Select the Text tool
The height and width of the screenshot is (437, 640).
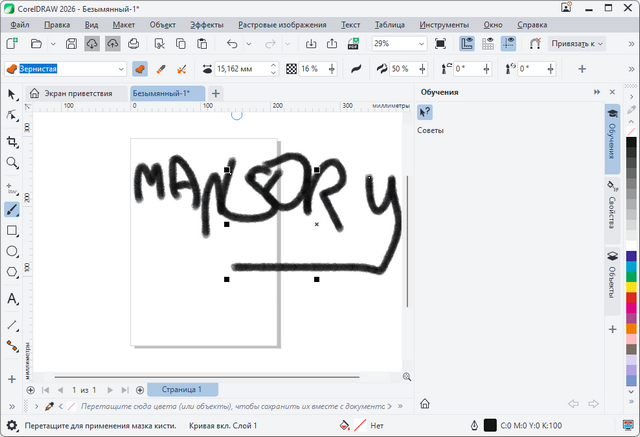pos(12,299)
